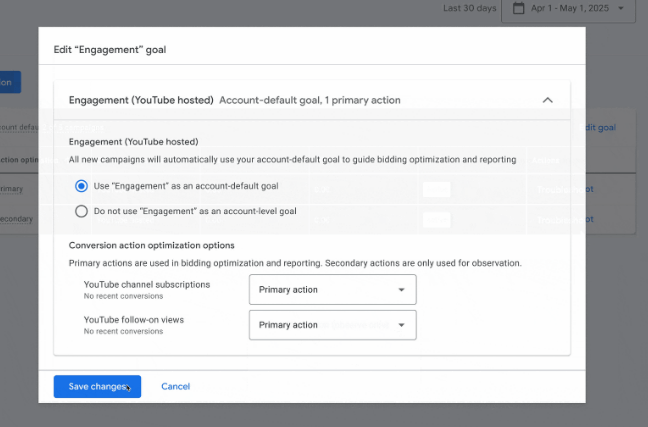Open the Apr 1 - May 1, 2025 date range picker
This screenshot has width=648, height=427.
568,8
